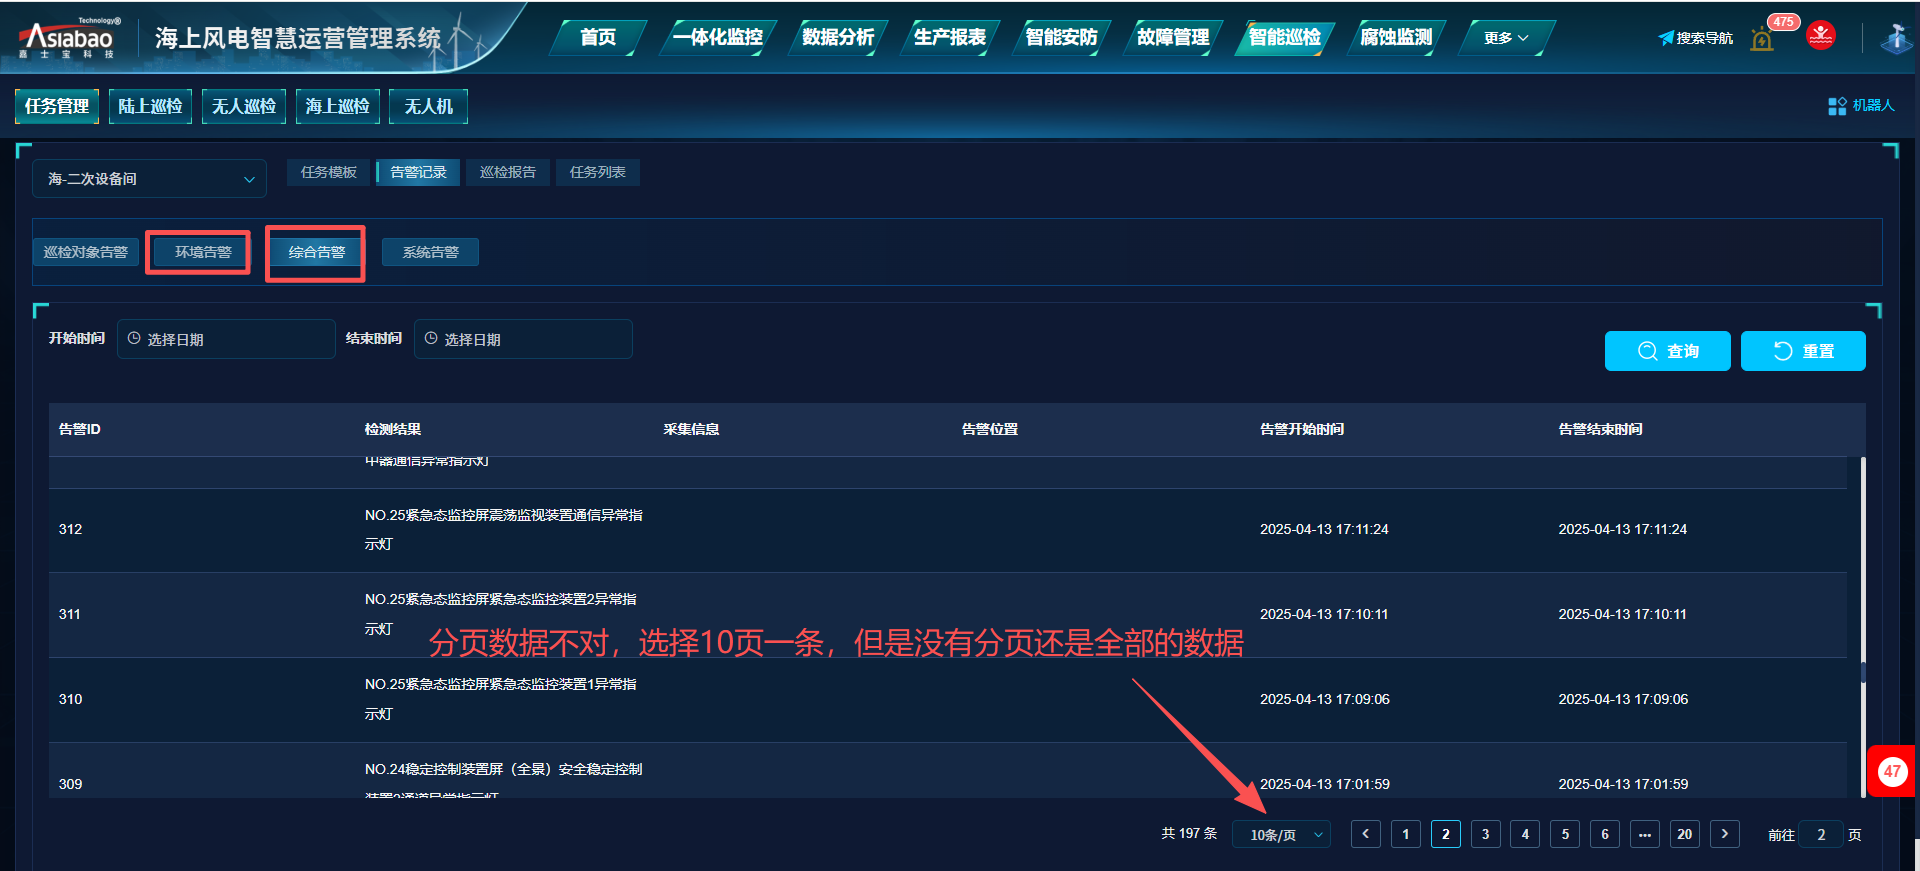This screenshot has width=1920, height=871.
Task: Switch to the 巡检报告 tab
Action: (507, 172)
